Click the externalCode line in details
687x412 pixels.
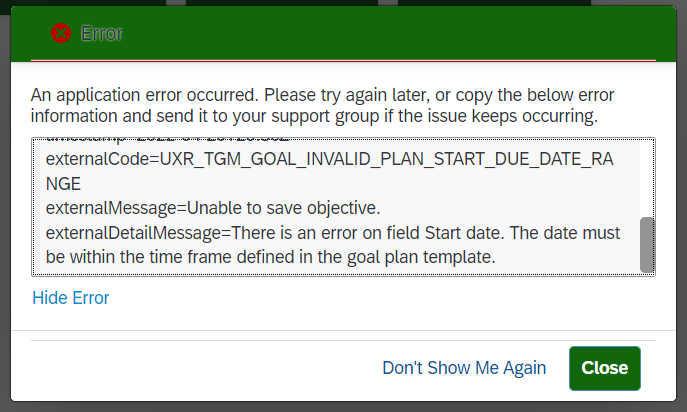[329, 159]
